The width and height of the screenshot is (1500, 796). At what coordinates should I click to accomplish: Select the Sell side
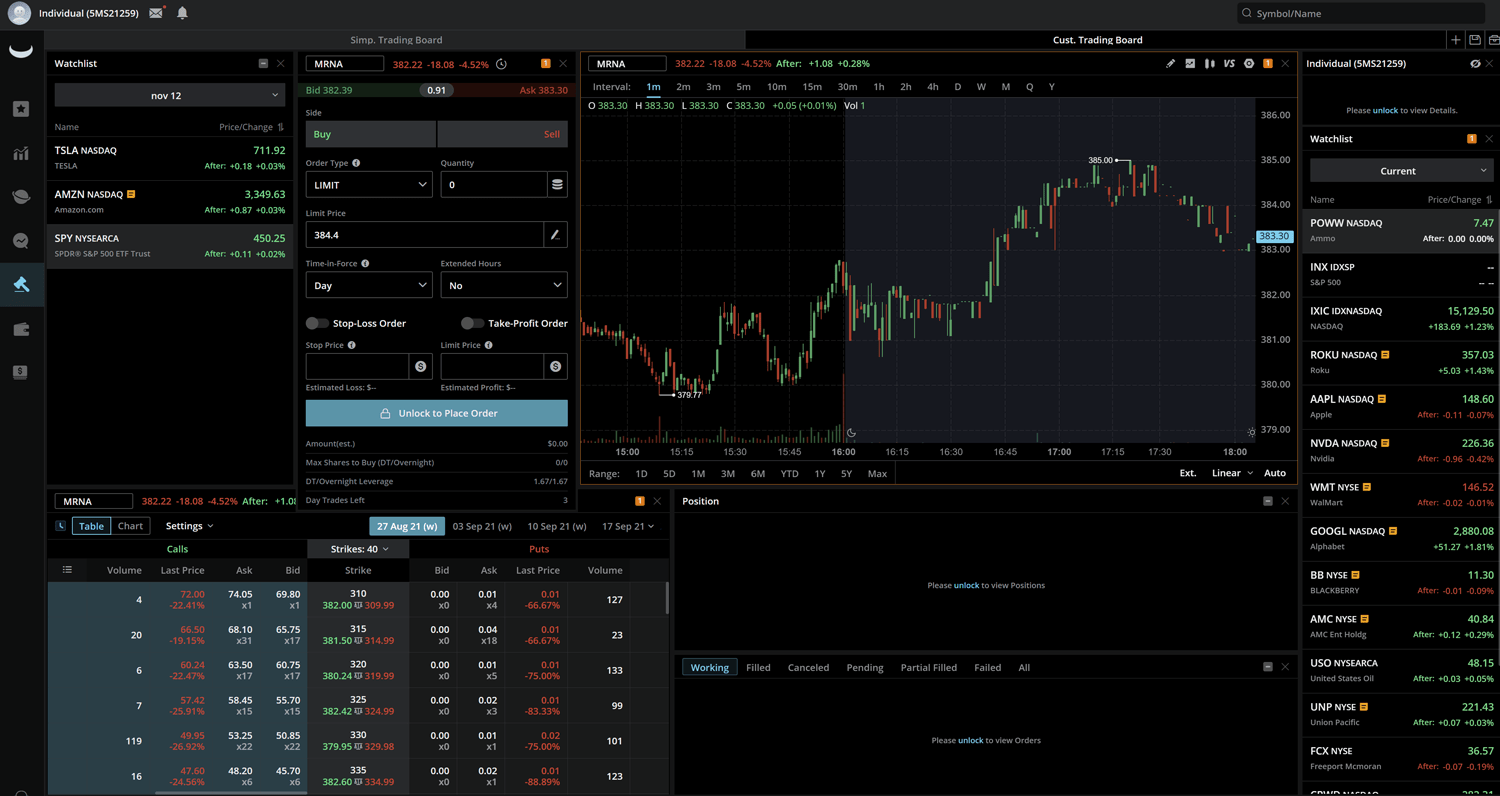[503, 134]
